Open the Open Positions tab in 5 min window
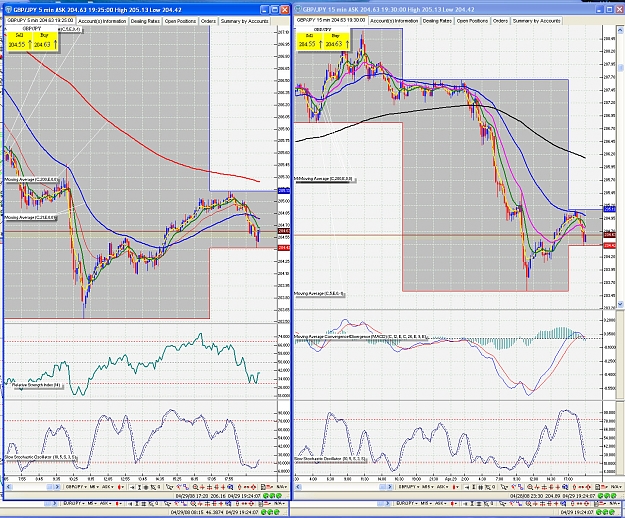Viewport: 625px width, 518px height. pos(181,21)
